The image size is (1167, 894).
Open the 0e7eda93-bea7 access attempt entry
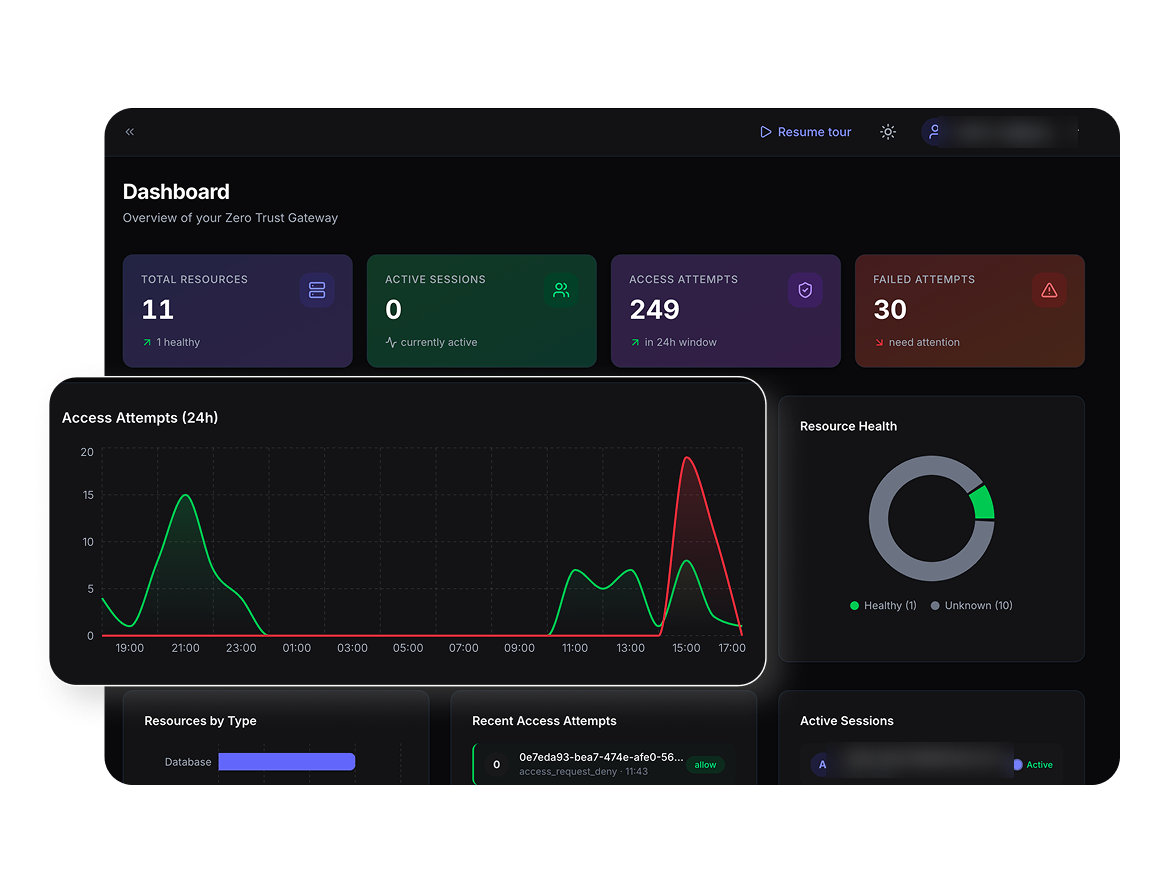click(x=604, y=764)
